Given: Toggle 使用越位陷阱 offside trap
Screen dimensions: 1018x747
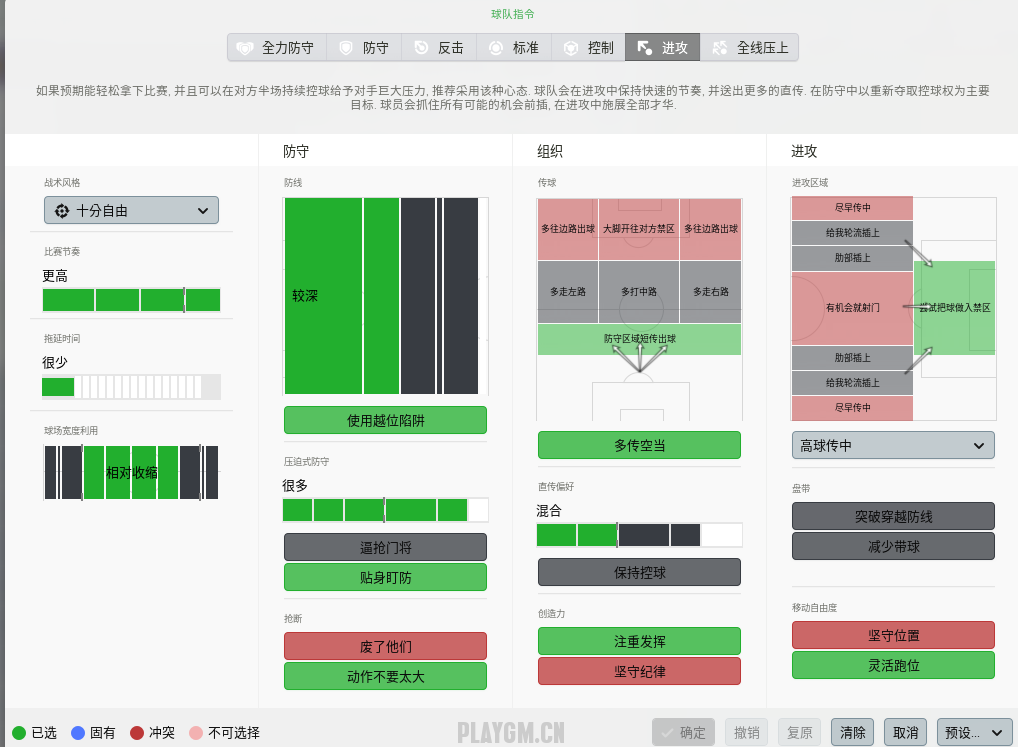Looking at the screenshot, I should point(385,420).
